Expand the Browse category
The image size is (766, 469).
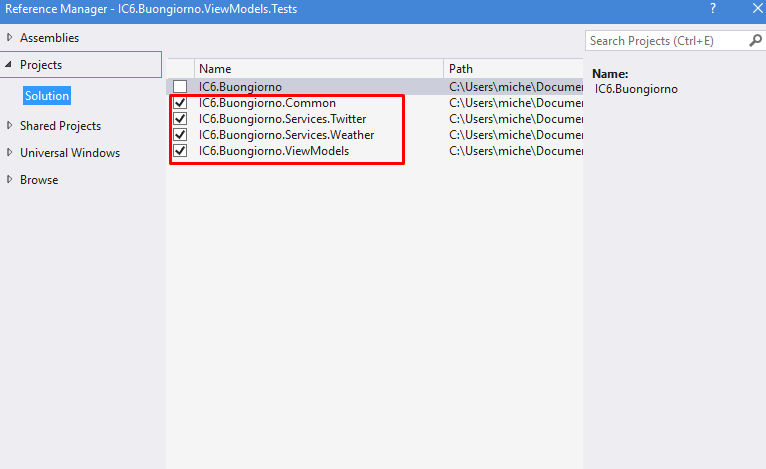point(10,180)
